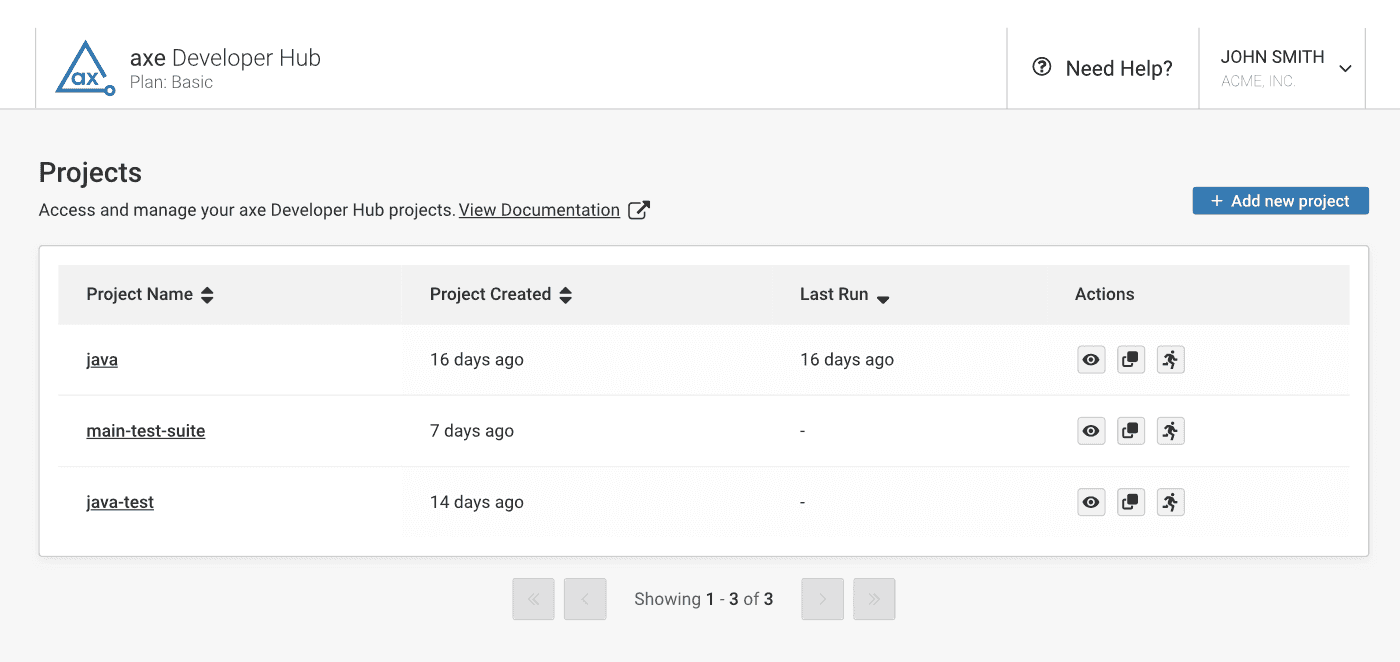
Task: Click the Need Help question mark icon
Action: tap(1042, 67)
